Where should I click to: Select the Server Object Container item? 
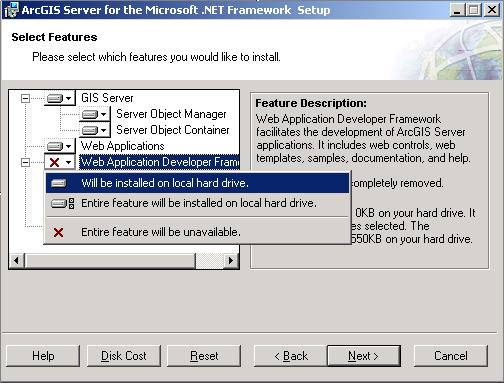tap(173, 130)
